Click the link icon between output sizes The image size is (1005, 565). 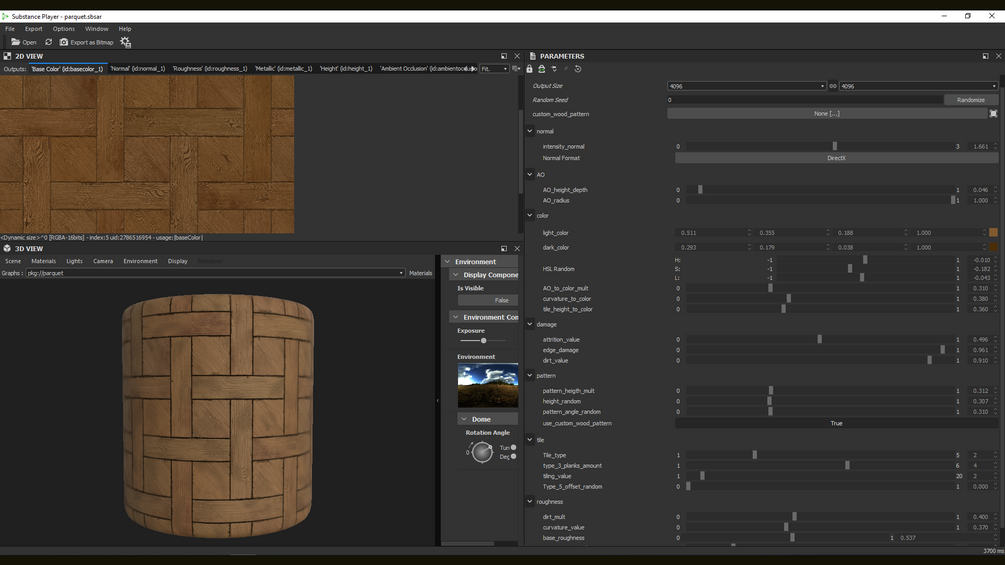[x=833, y=86]
